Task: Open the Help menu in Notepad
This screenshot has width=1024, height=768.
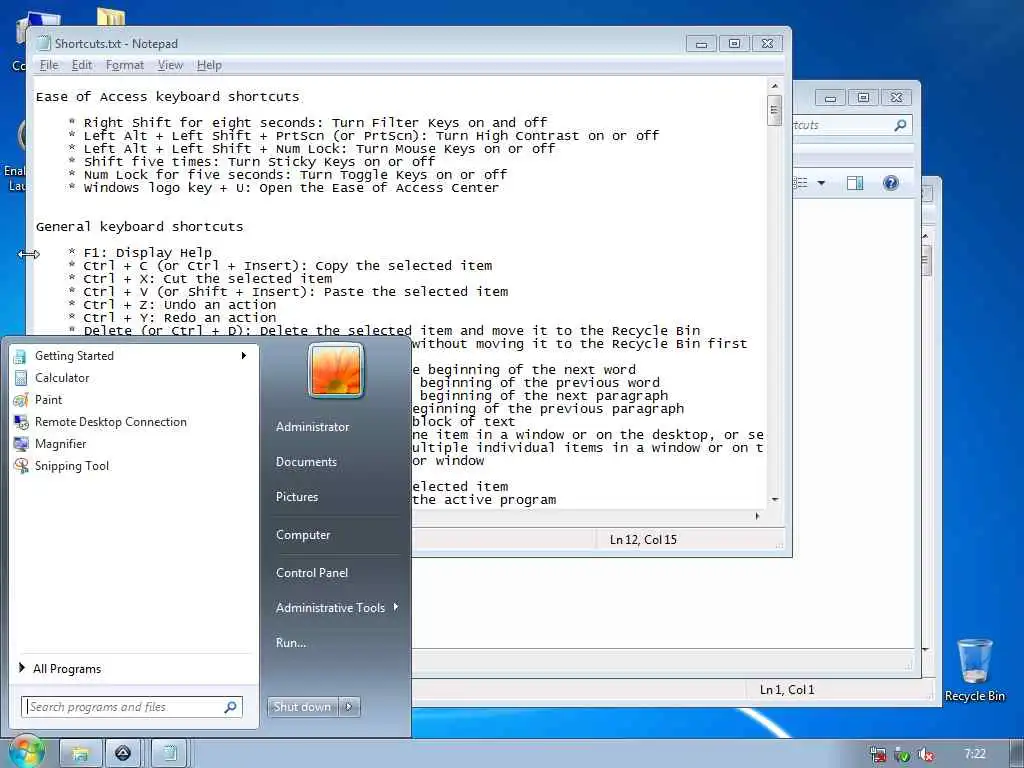Action: point(209,65)
